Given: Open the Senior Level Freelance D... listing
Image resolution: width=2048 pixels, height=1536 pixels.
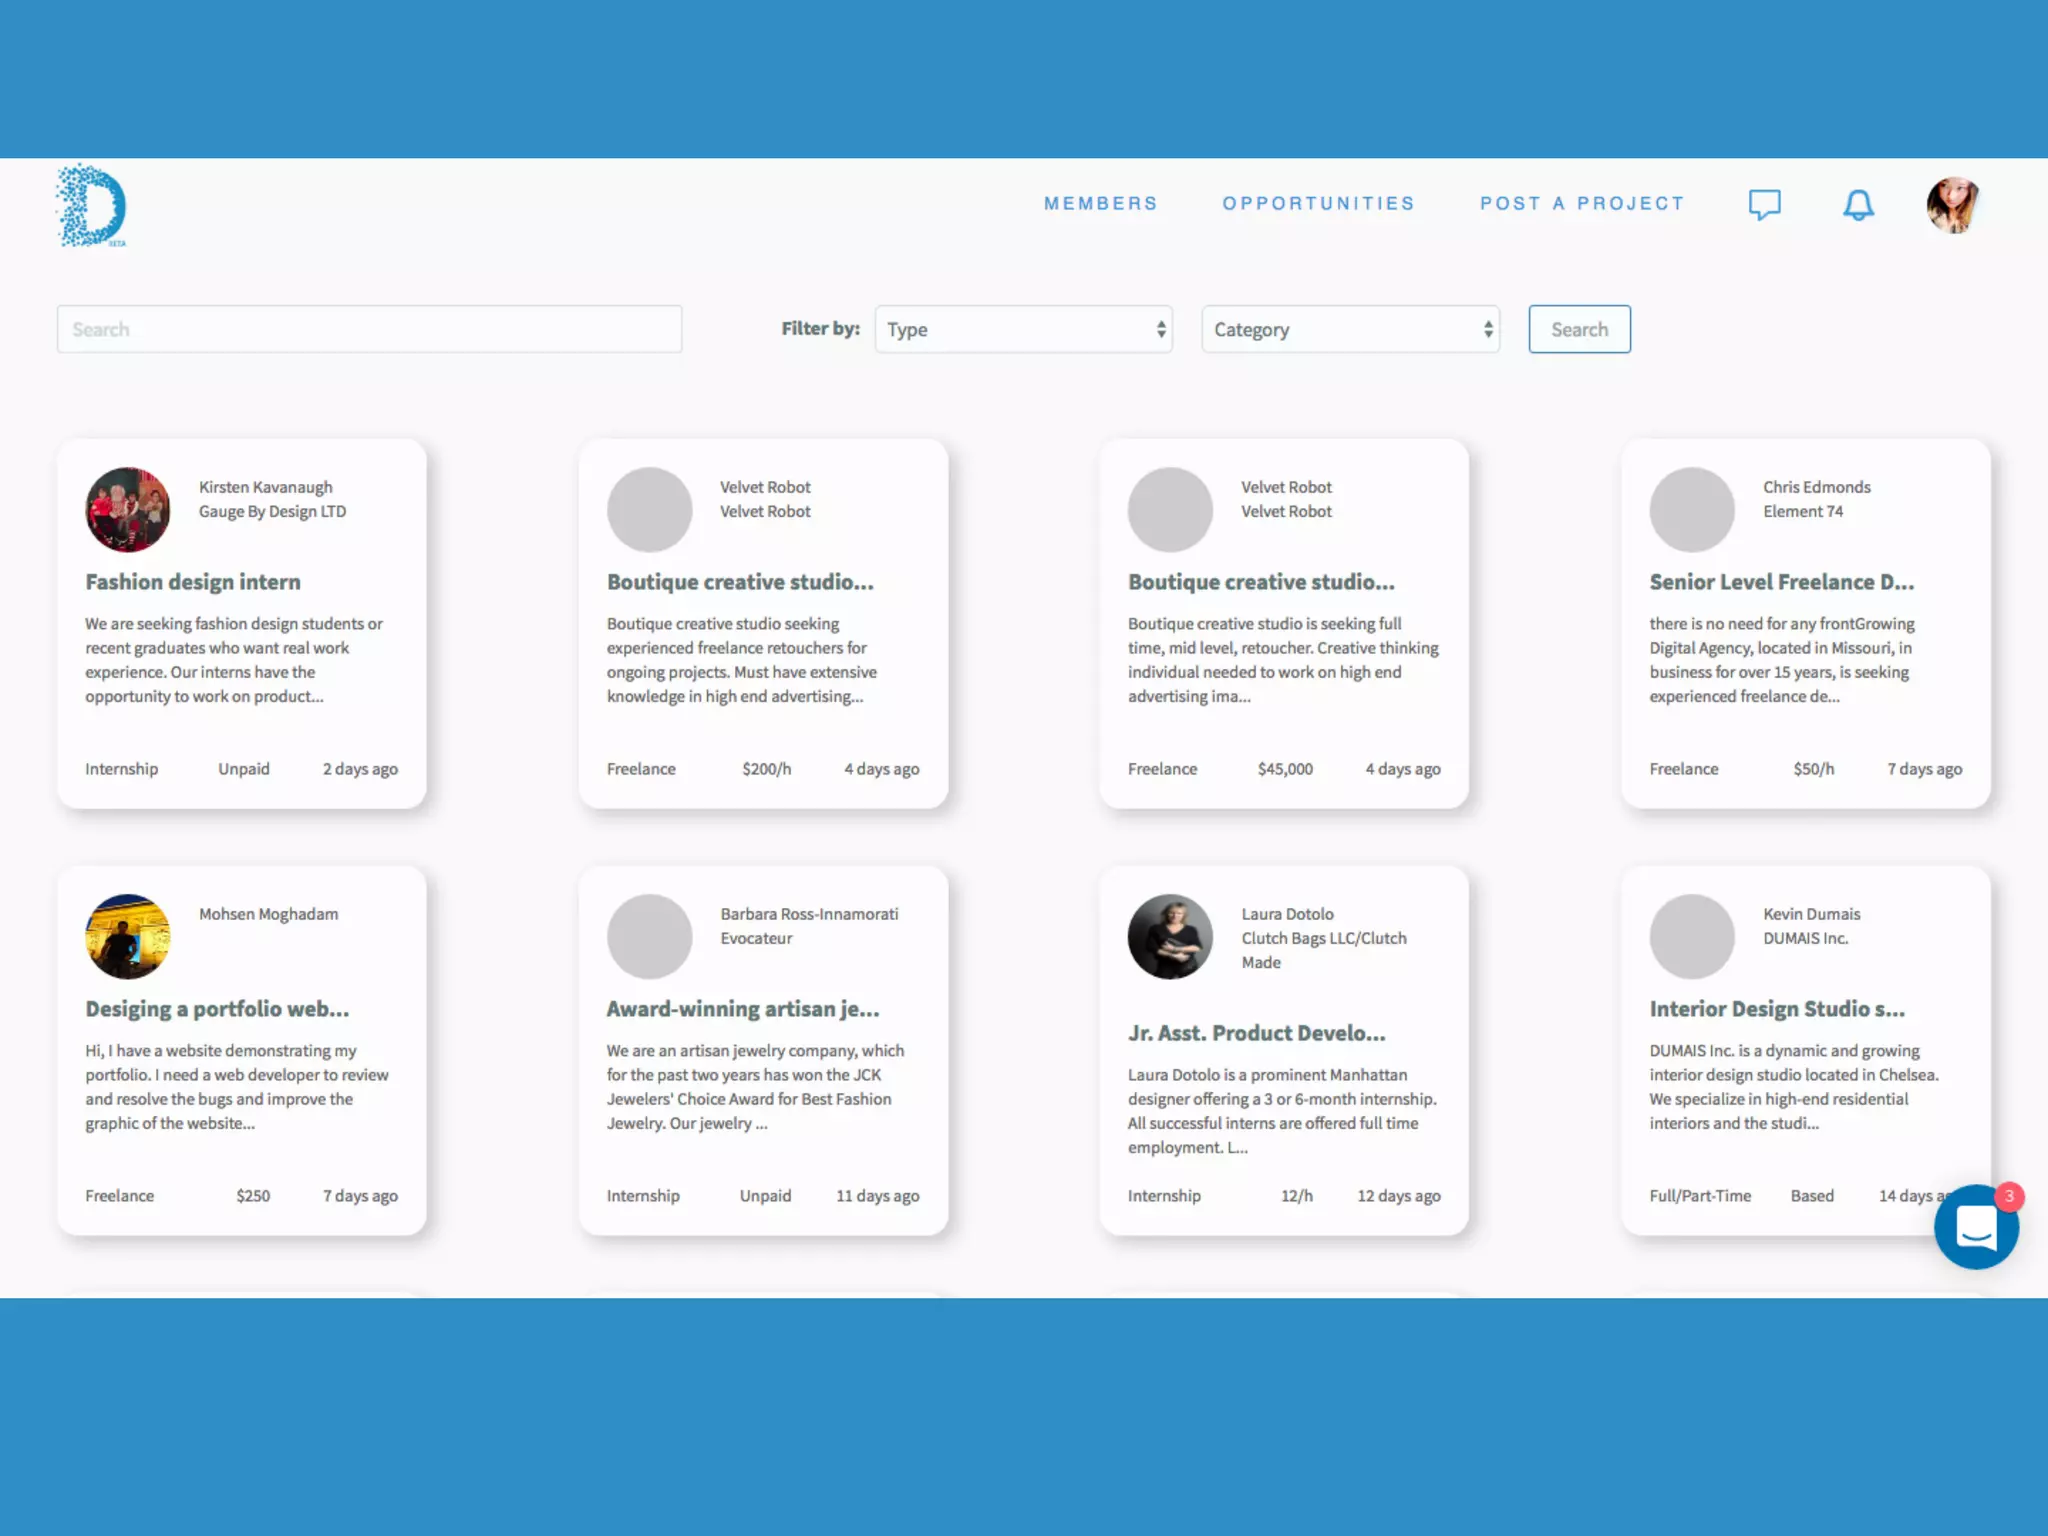Looking at the screenshot, I should 1781,582.
